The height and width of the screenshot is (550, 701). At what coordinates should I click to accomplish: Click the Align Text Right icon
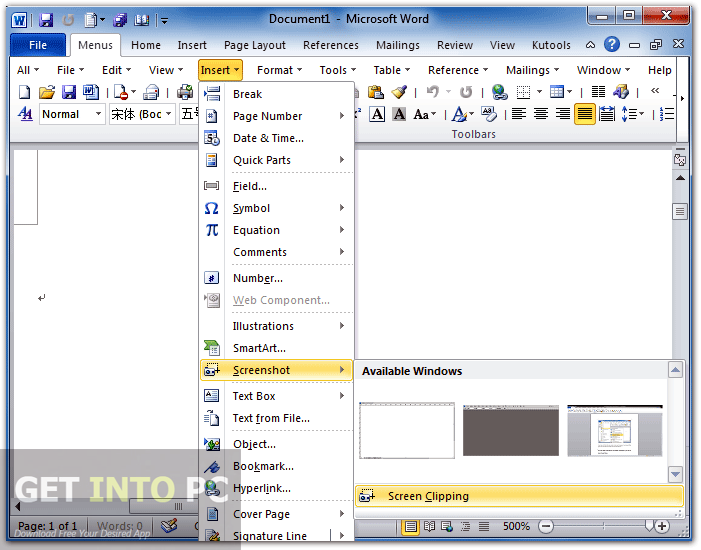[563, 114]
